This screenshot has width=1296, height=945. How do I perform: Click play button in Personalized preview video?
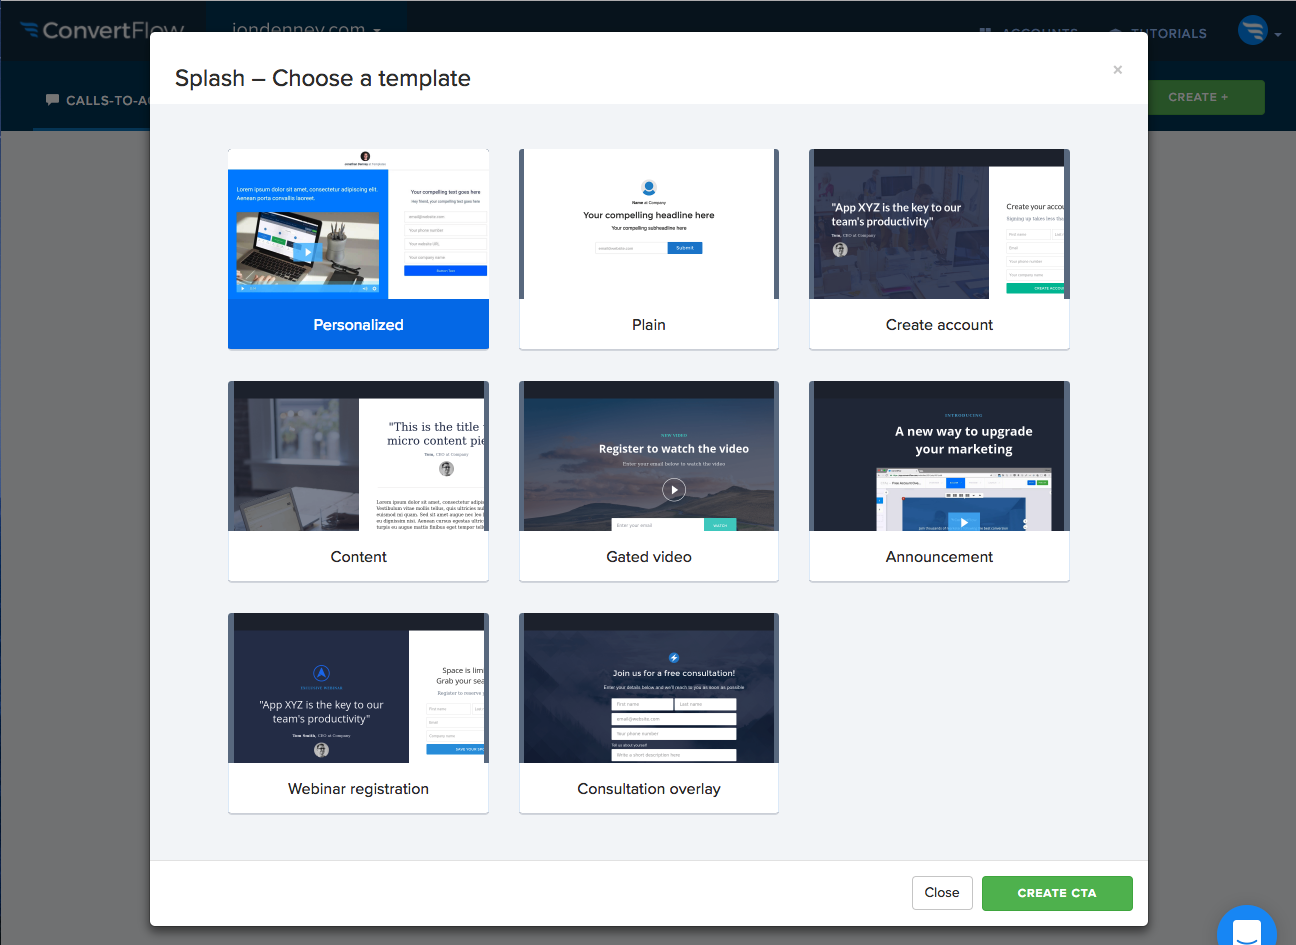coord(308,252)
